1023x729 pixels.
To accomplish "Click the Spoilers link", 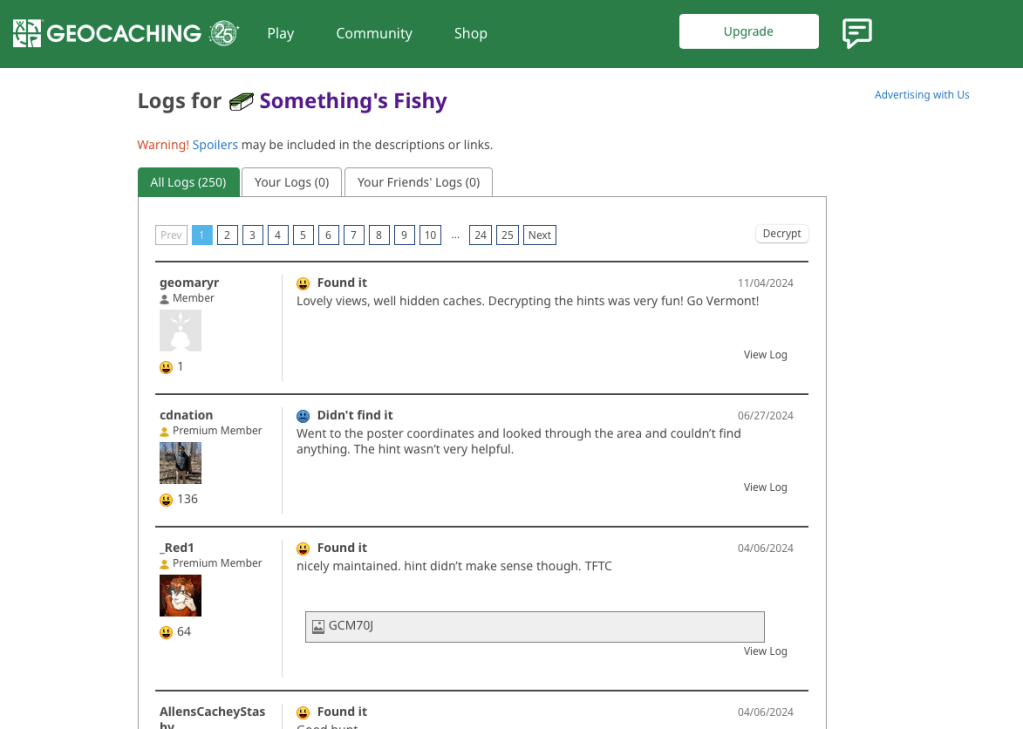I will coord(215,145).
